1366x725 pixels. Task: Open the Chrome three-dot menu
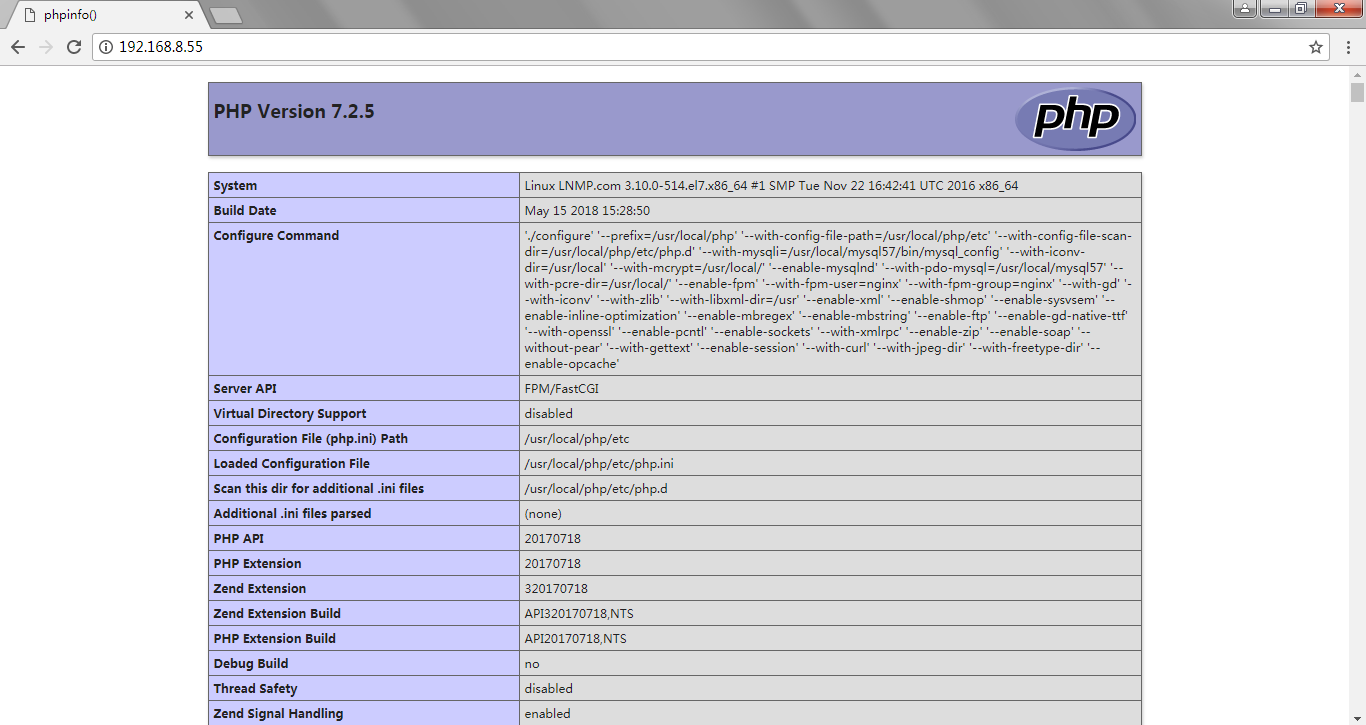pos(1347,47)
